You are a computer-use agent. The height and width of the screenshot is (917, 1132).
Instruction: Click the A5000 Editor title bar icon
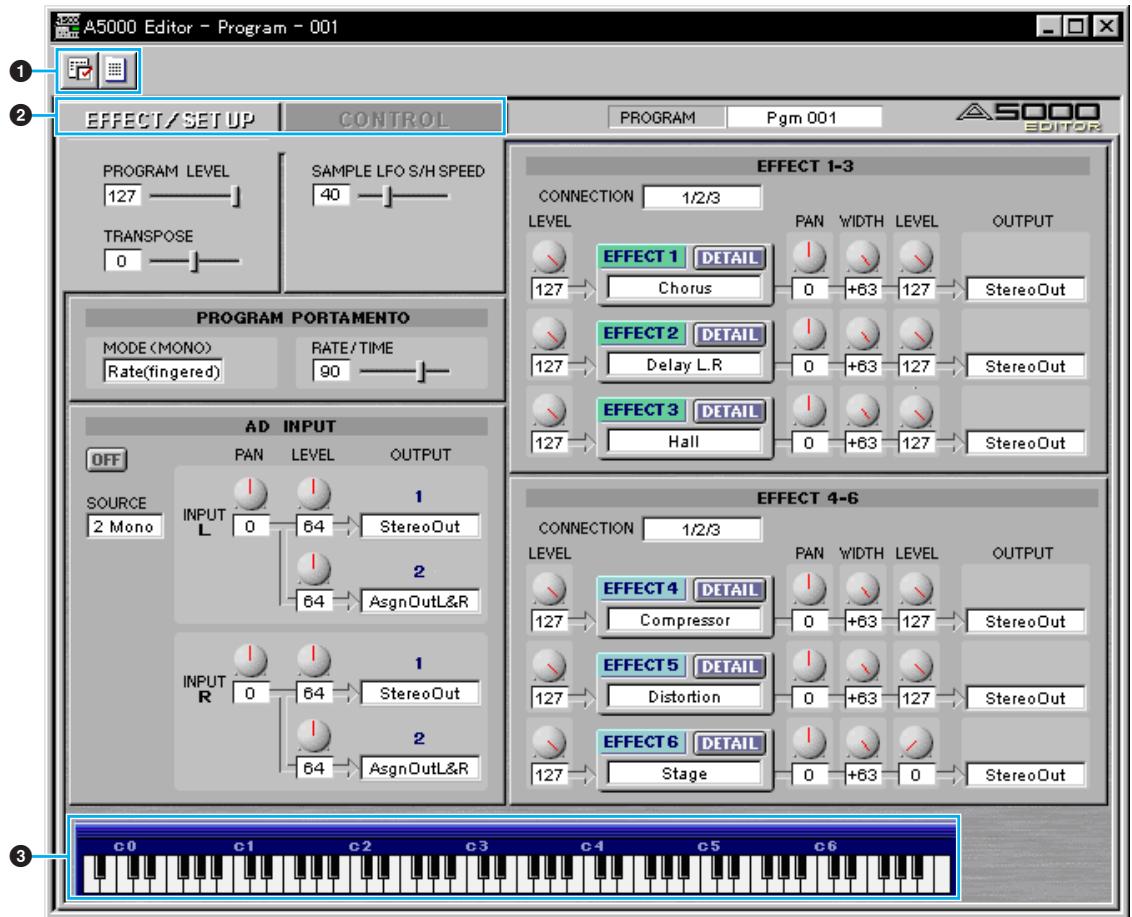67,26
